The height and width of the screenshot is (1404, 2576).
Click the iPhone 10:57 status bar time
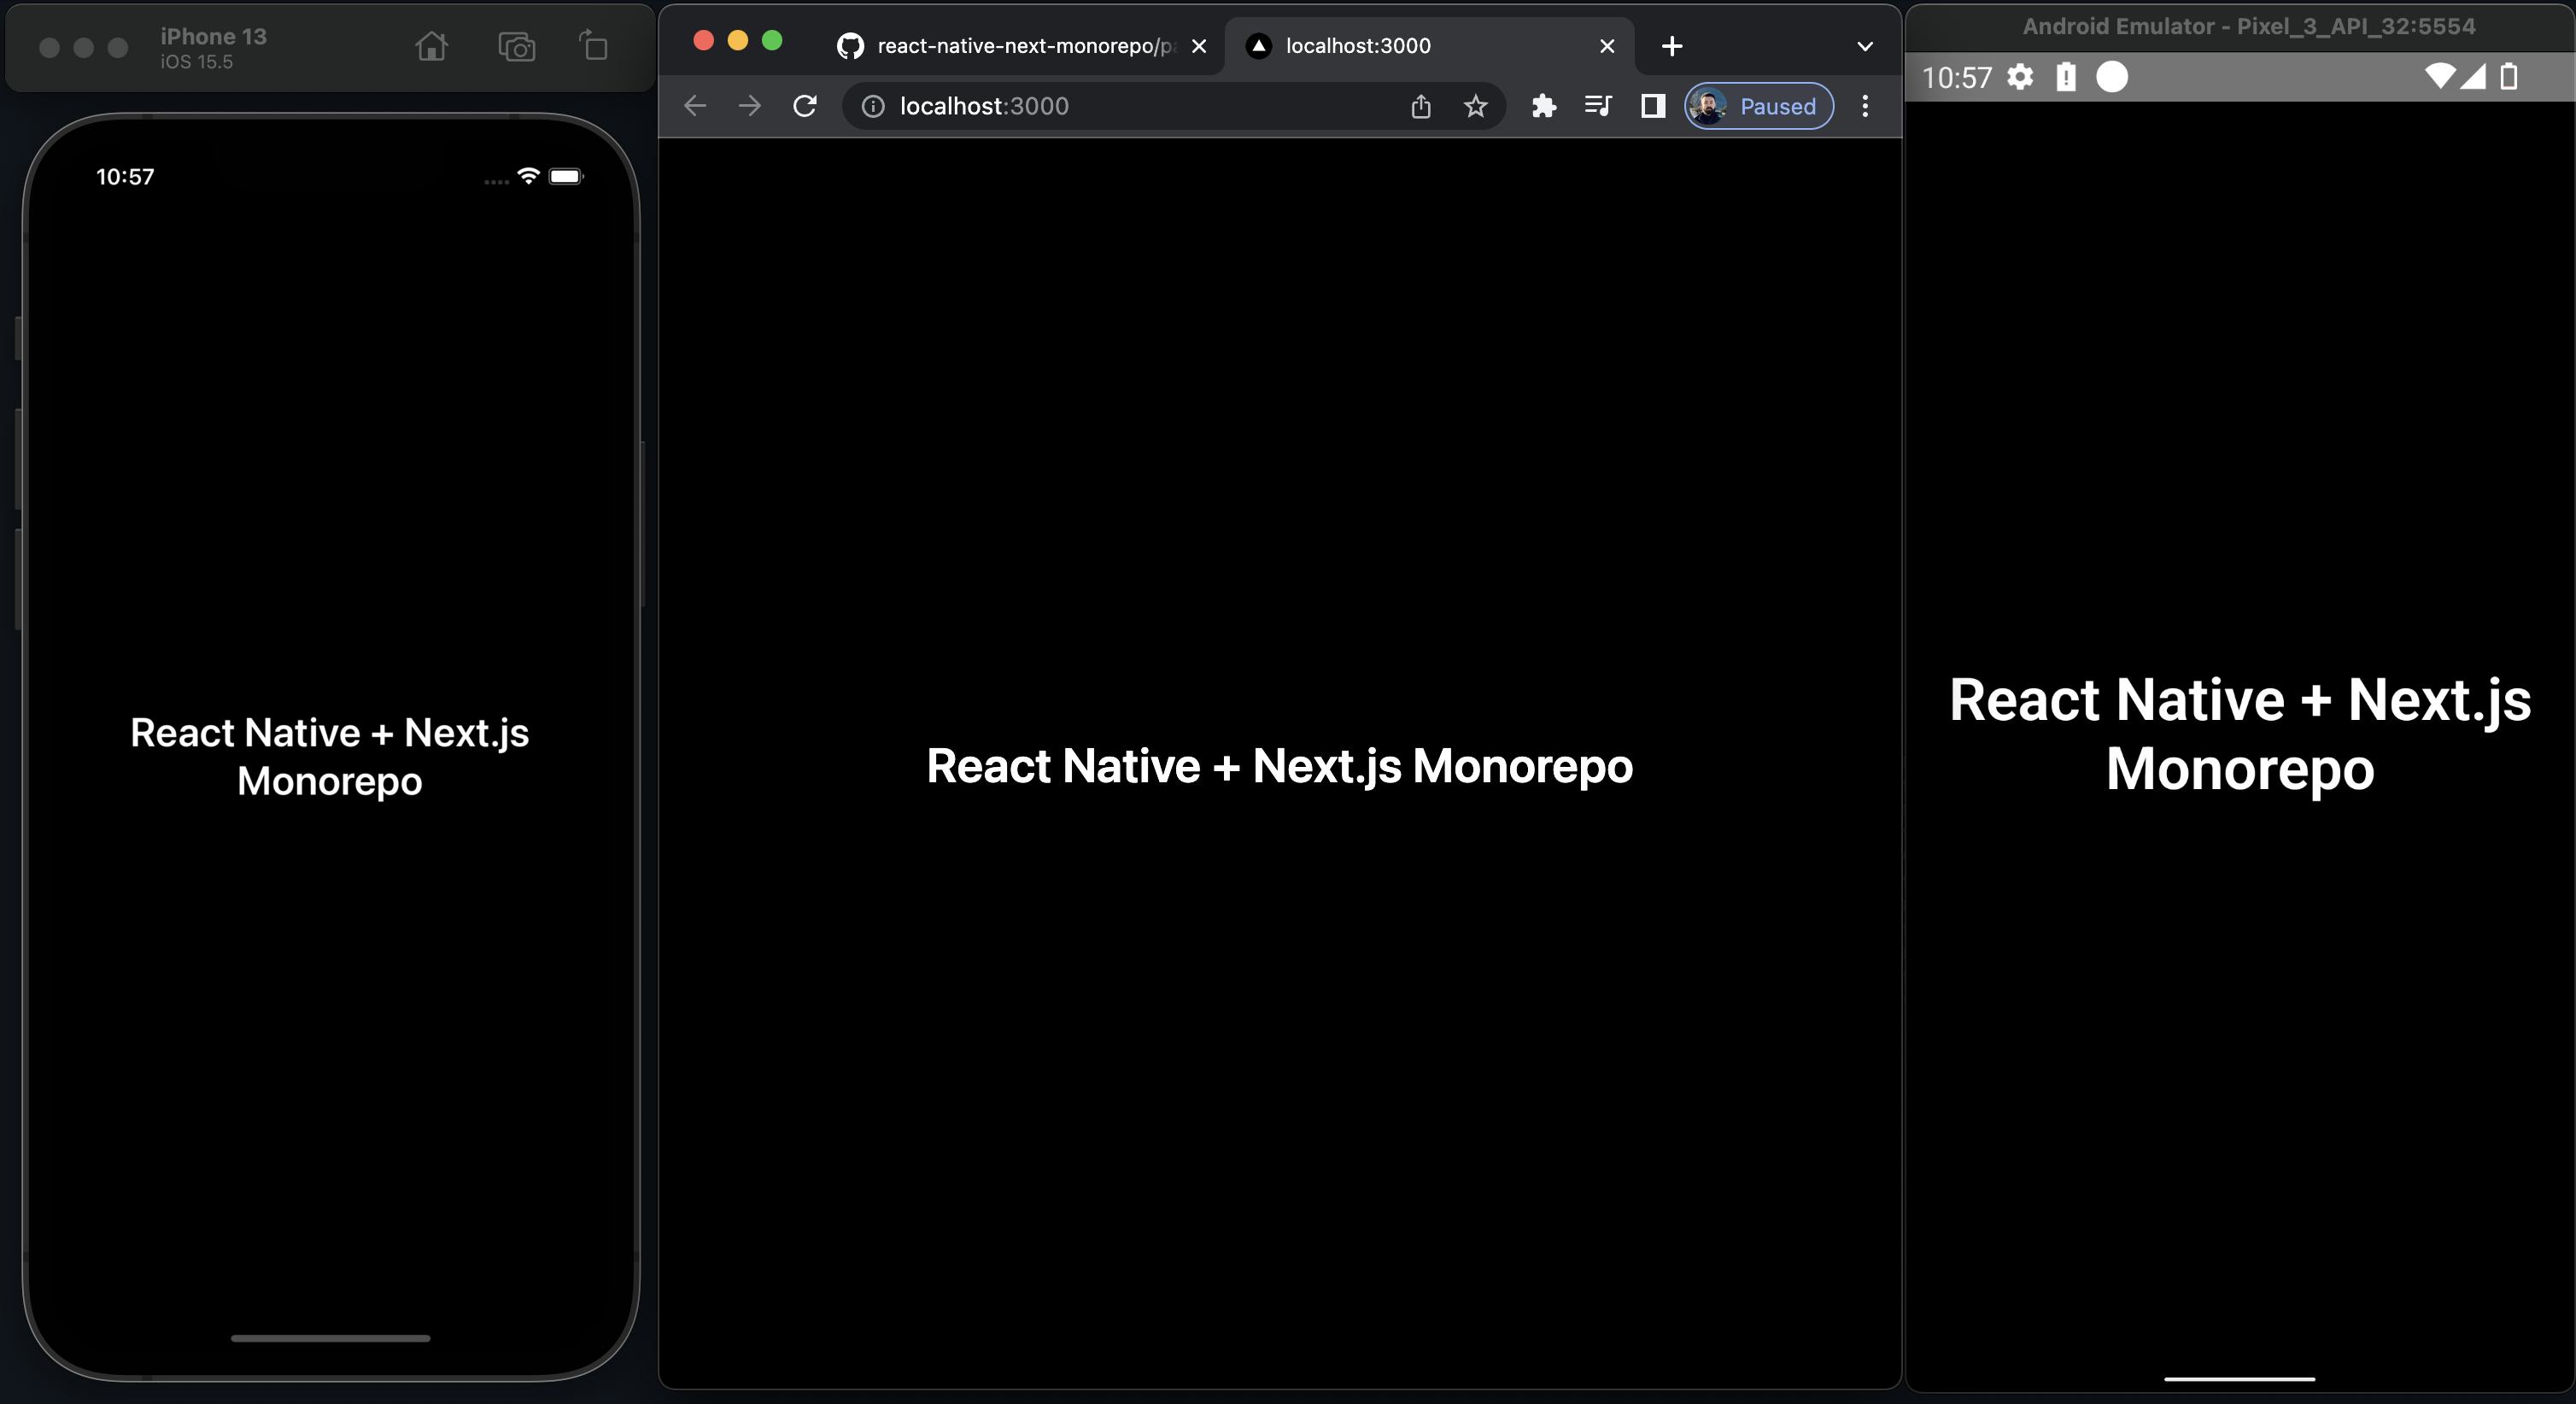tap(125, 177)
